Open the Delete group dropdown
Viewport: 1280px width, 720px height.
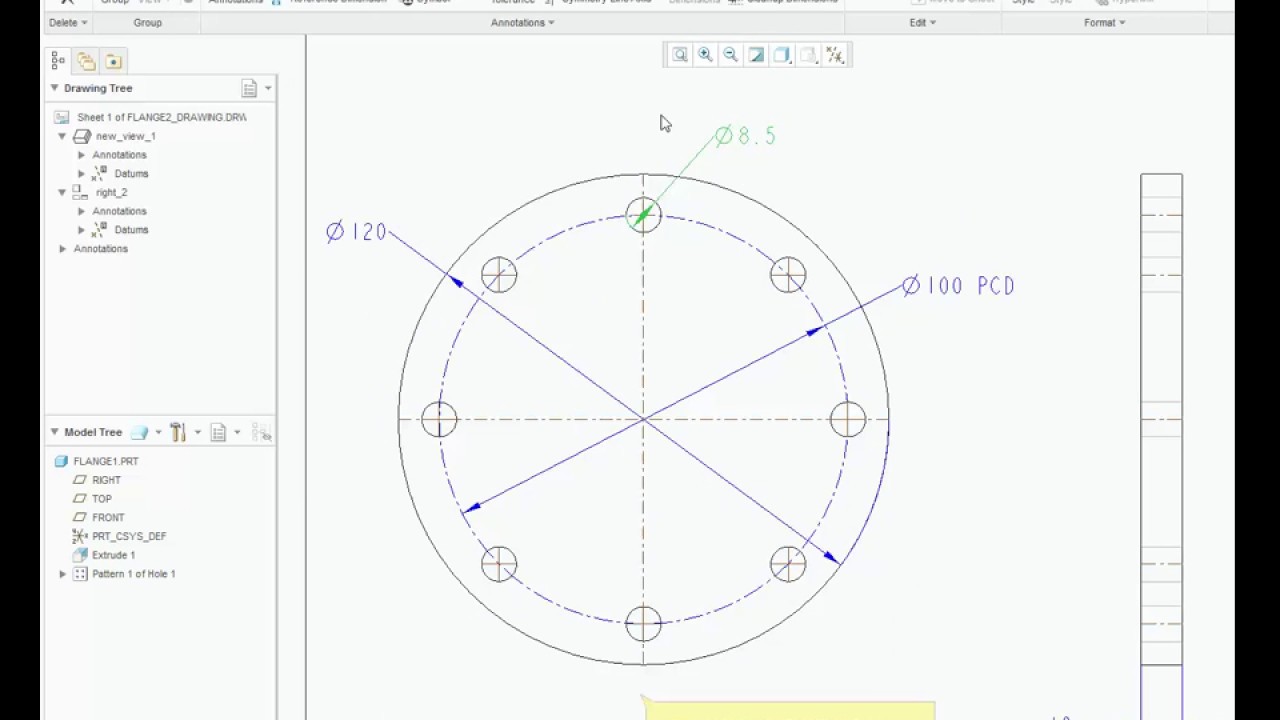pyautogui.click(x=68, y=22)
